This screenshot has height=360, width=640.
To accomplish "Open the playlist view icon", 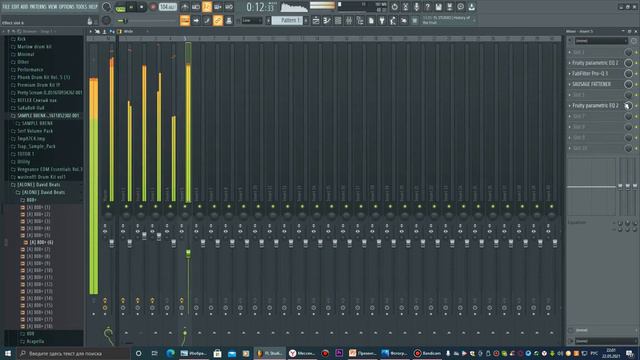I will [x=316, y=20].
